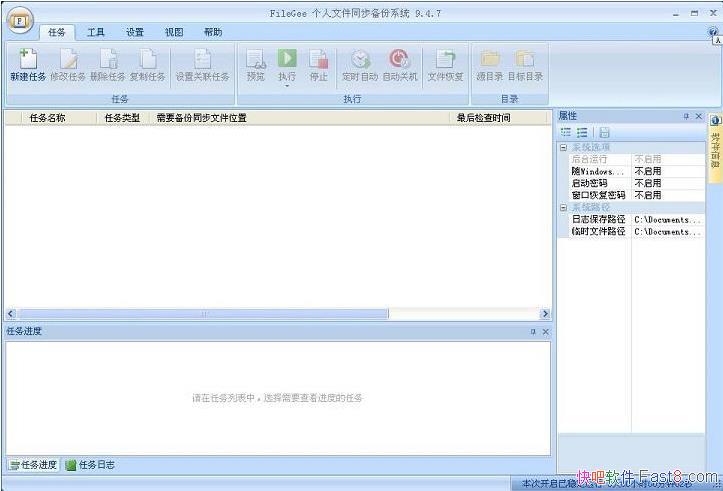Click the 任务类型 column header
This screenshot has width=723, height=491.
tap(123, 118)
